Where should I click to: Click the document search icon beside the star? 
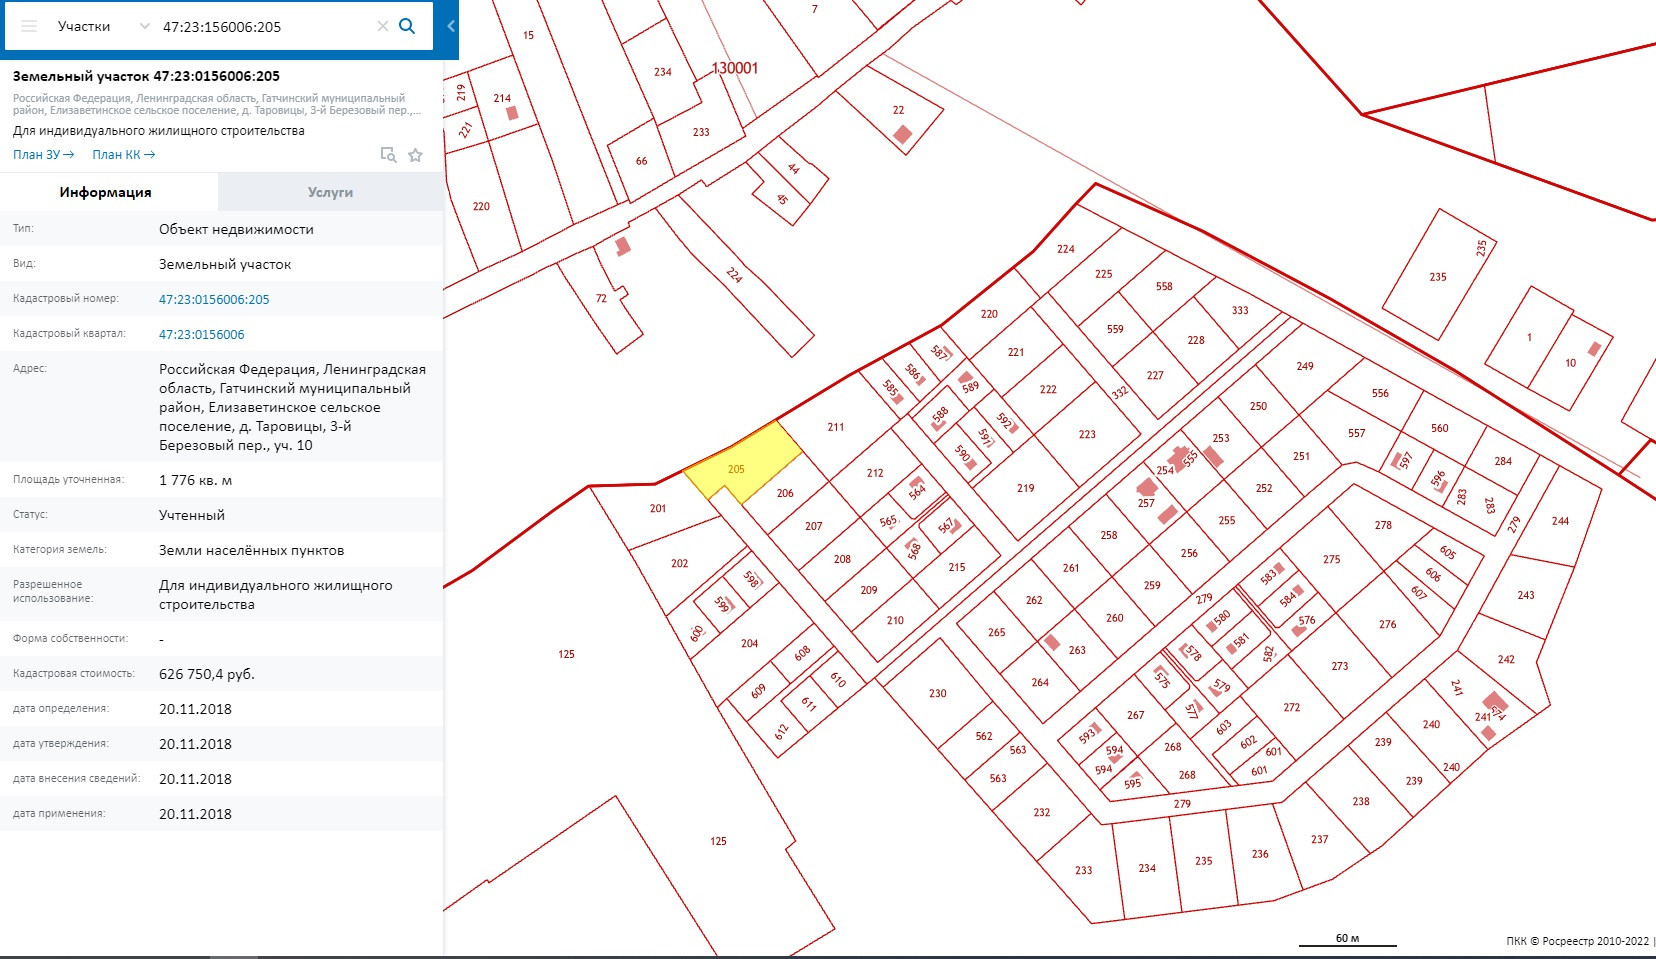point(388,155)
